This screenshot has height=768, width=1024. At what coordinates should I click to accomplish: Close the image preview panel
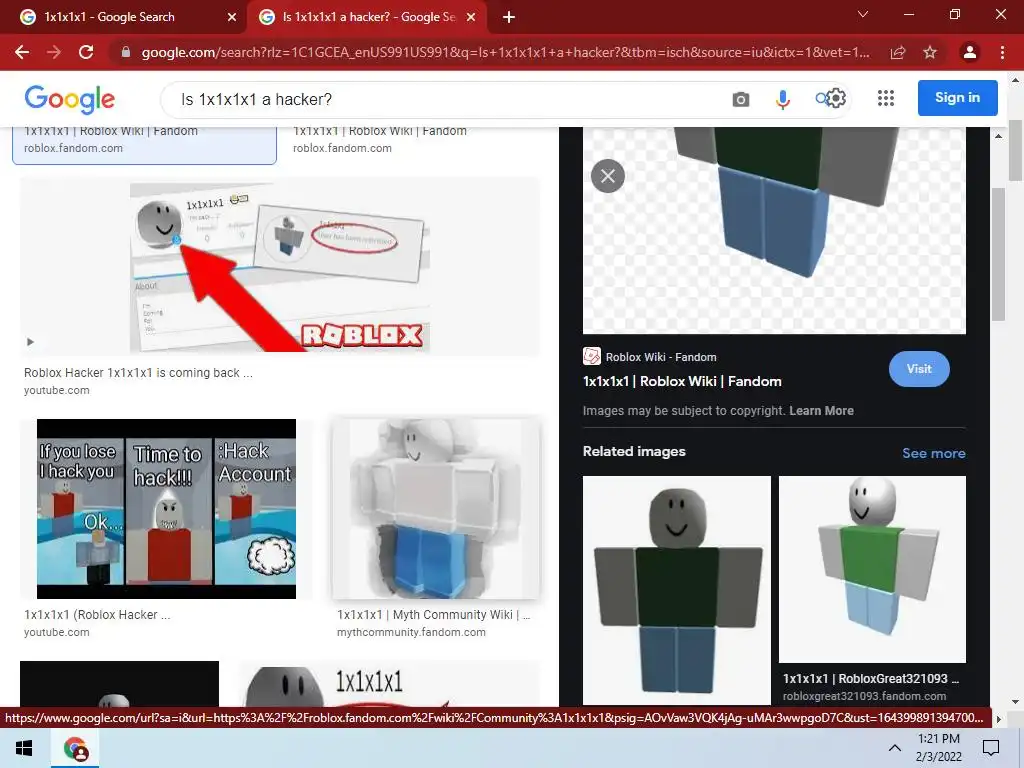click(608, 176)
